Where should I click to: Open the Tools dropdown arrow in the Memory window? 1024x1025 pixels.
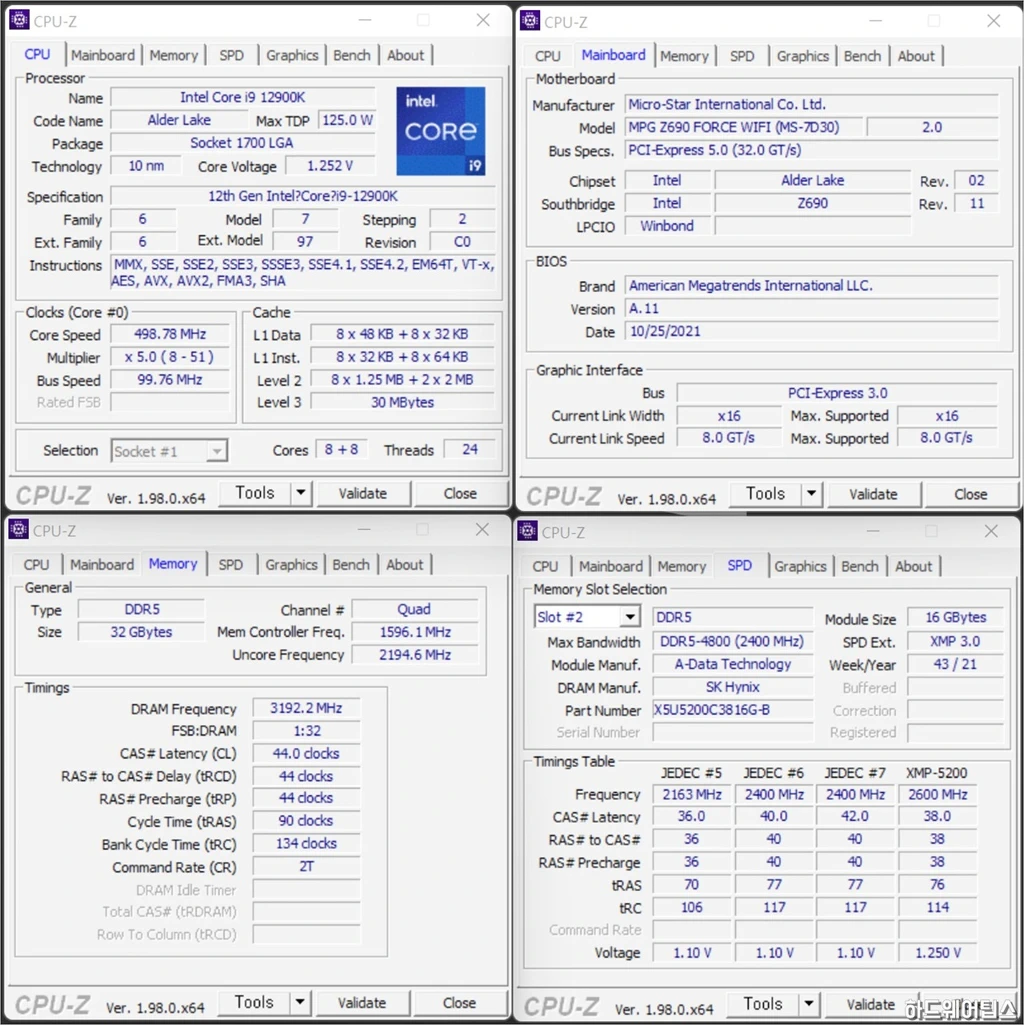click(x=300, y=1002)
